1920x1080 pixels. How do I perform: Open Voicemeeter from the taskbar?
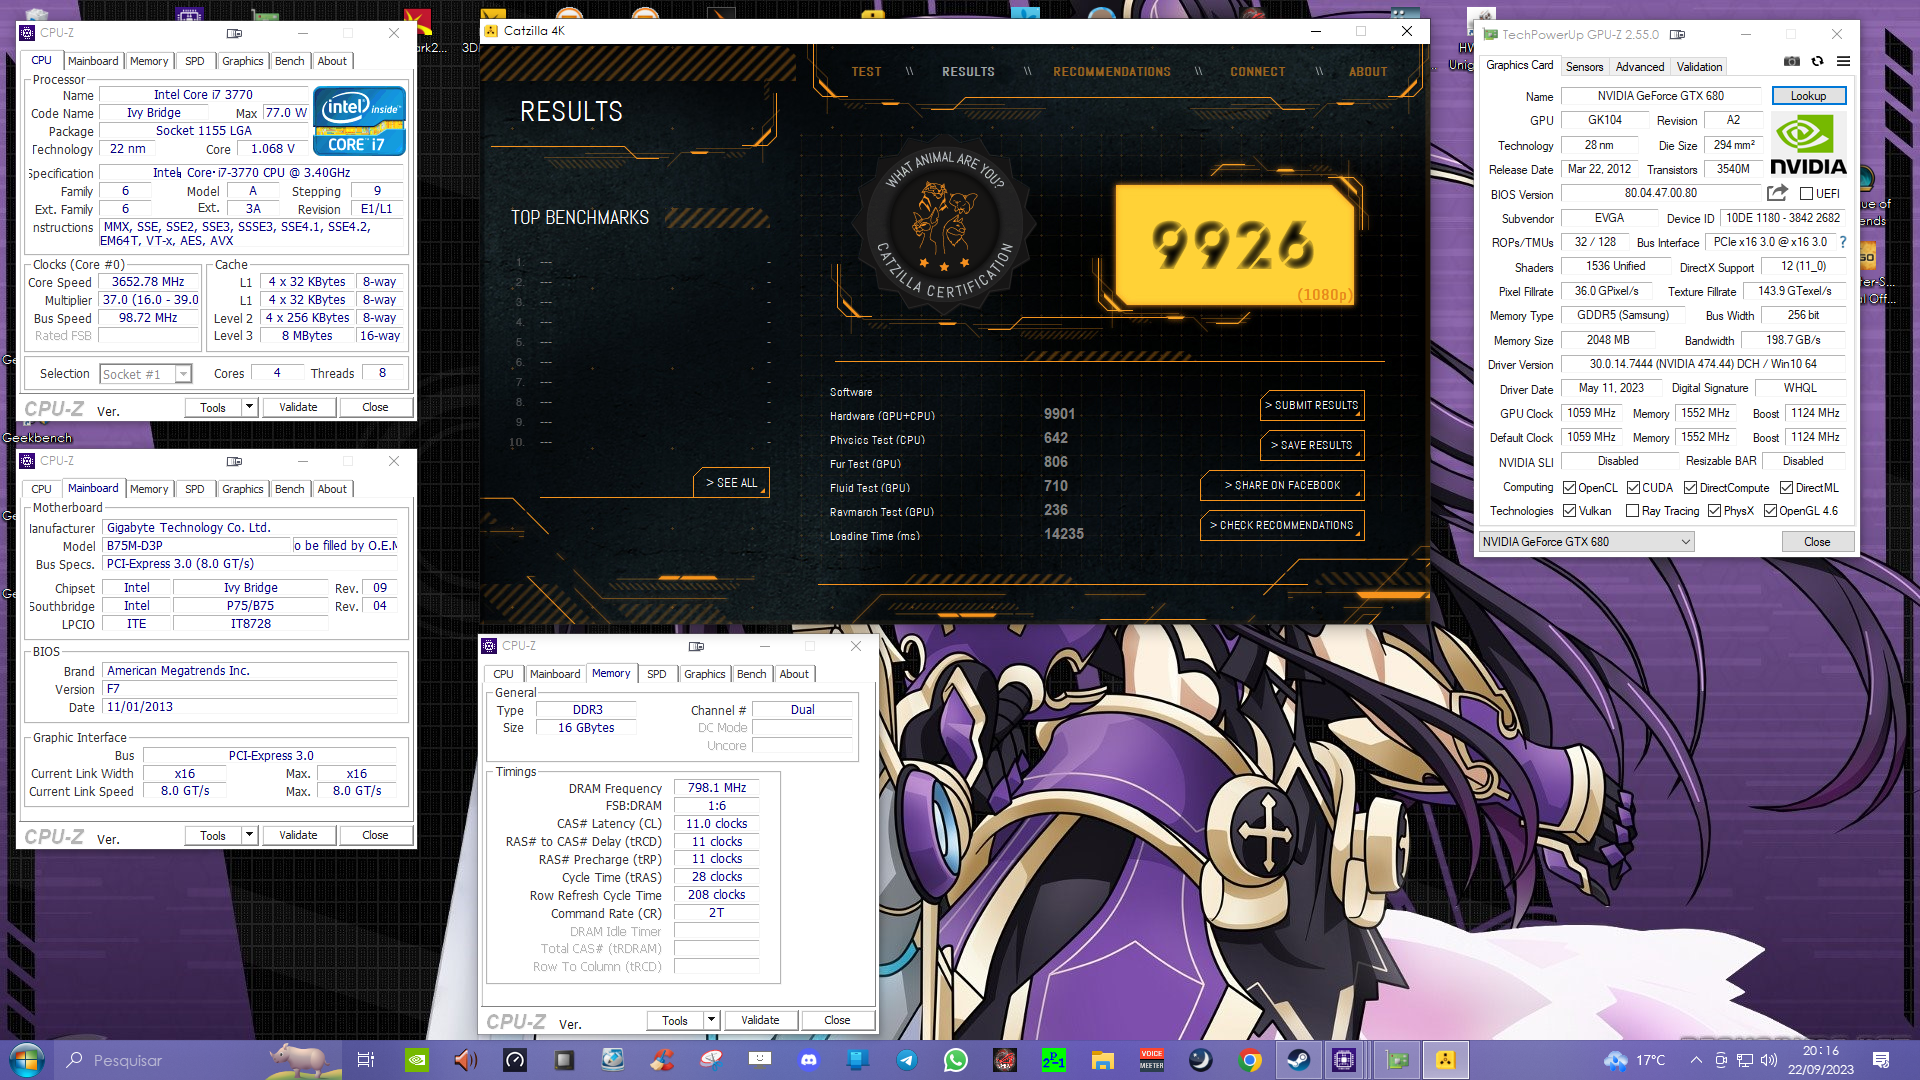[x=1152, y=1060]
